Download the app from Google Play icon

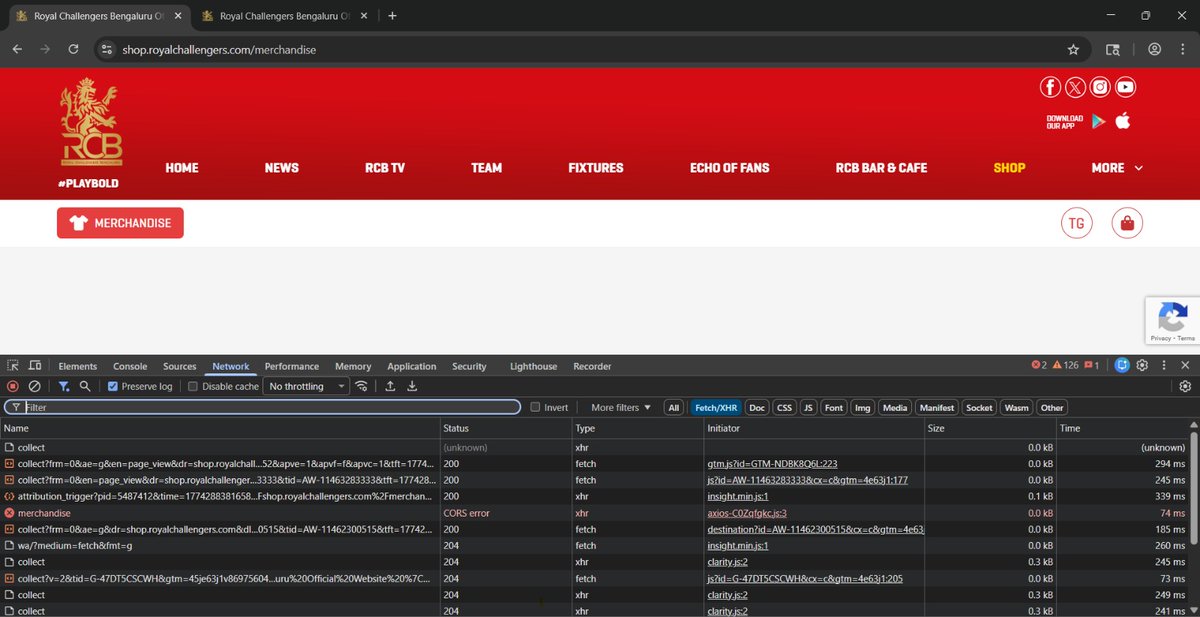pos(1098,121)
